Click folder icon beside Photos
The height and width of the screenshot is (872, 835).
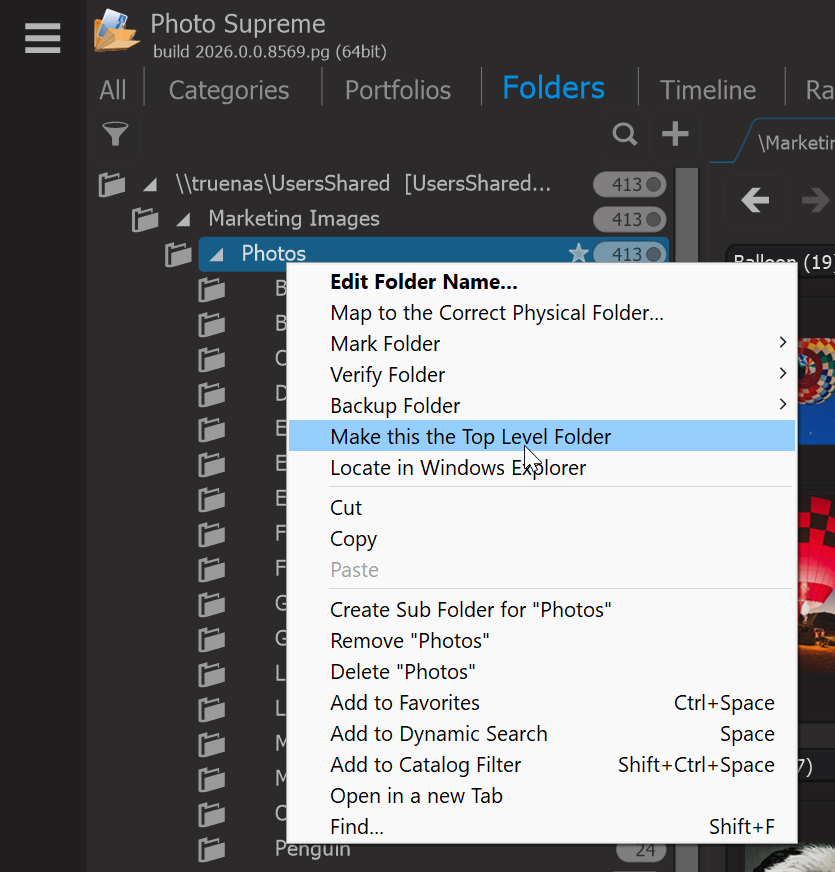(x=178, y=254)
